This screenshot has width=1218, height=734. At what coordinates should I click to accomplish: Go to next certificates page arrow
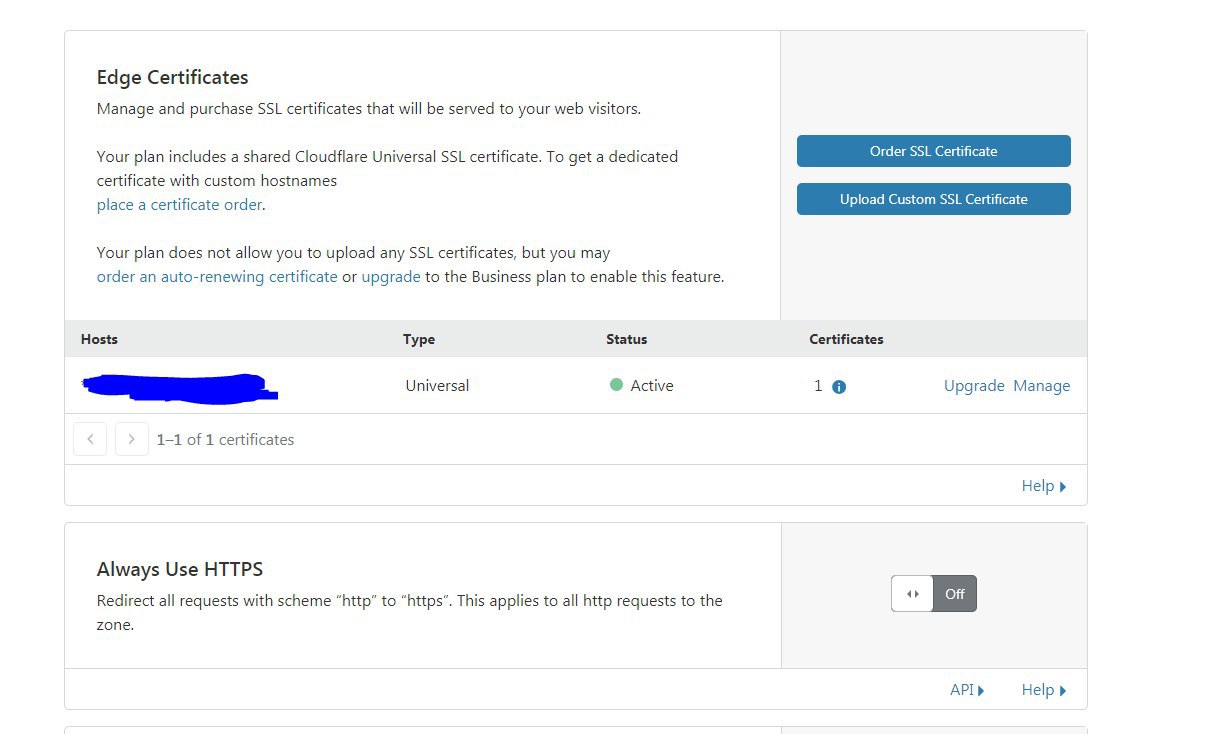click(132, 439)
